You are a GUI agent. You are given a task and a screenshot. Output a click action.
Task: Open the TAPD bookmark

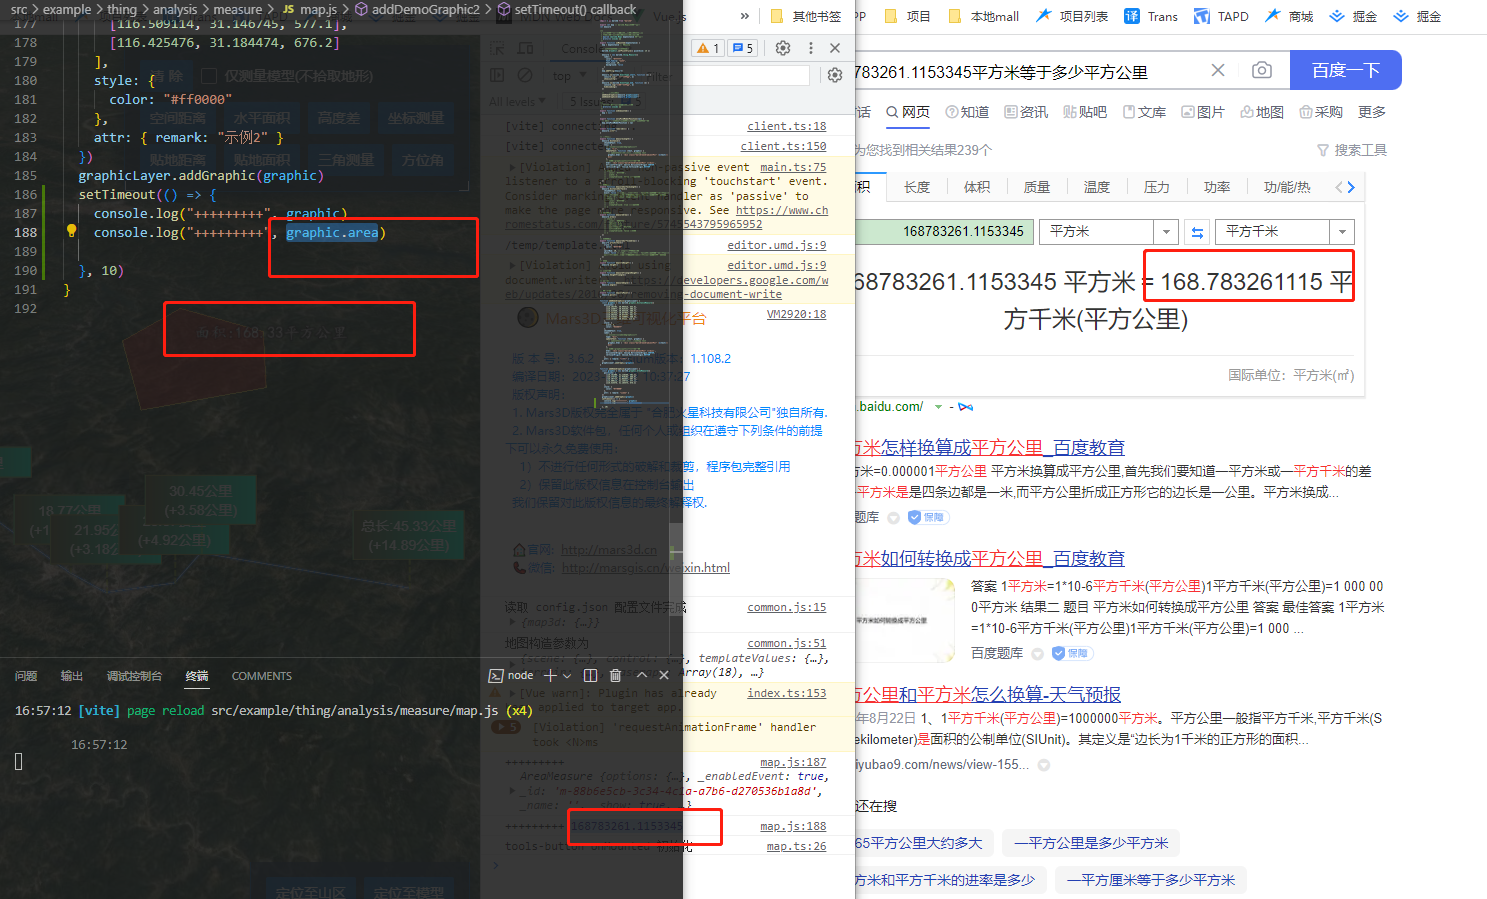point(1221,16)
